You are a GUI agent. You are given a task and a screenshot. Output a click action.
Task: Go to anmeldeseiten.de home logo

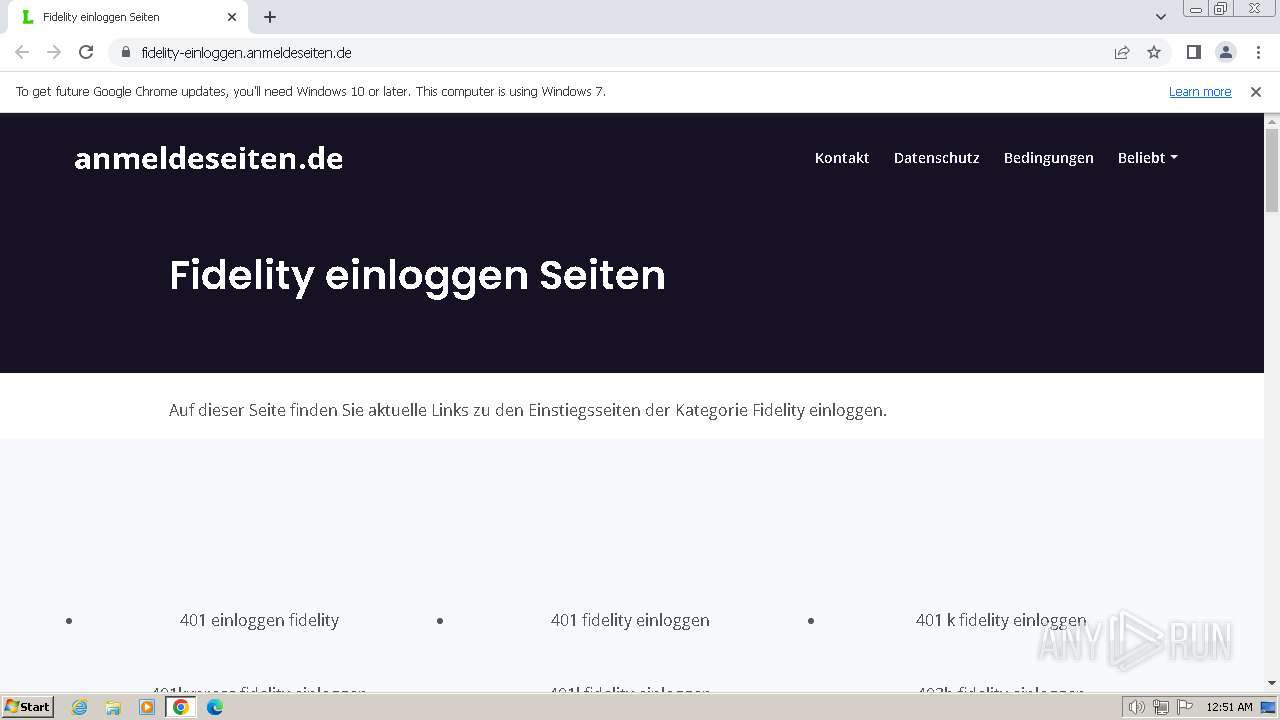point(209,158)
